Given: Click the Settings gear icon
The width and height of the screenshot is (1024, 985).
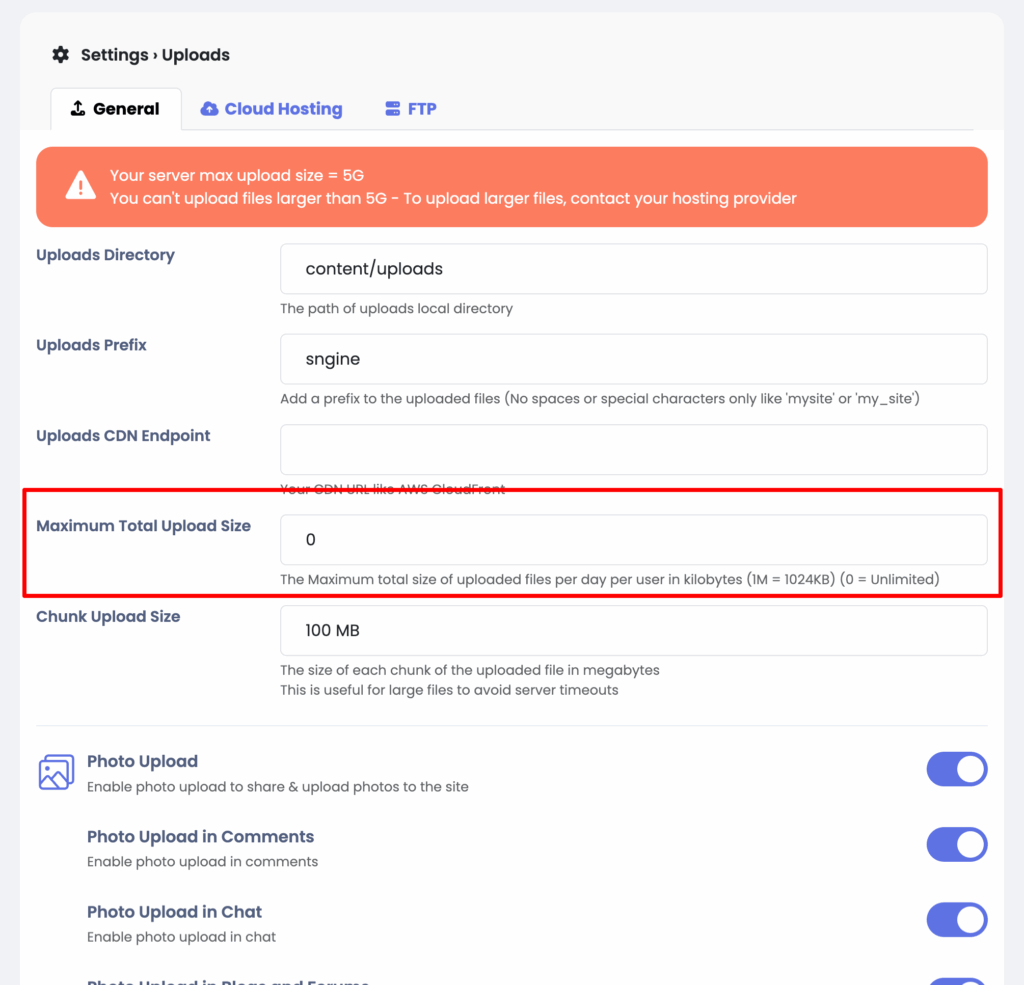Looking at the screenshot, I should pos(61,55).
